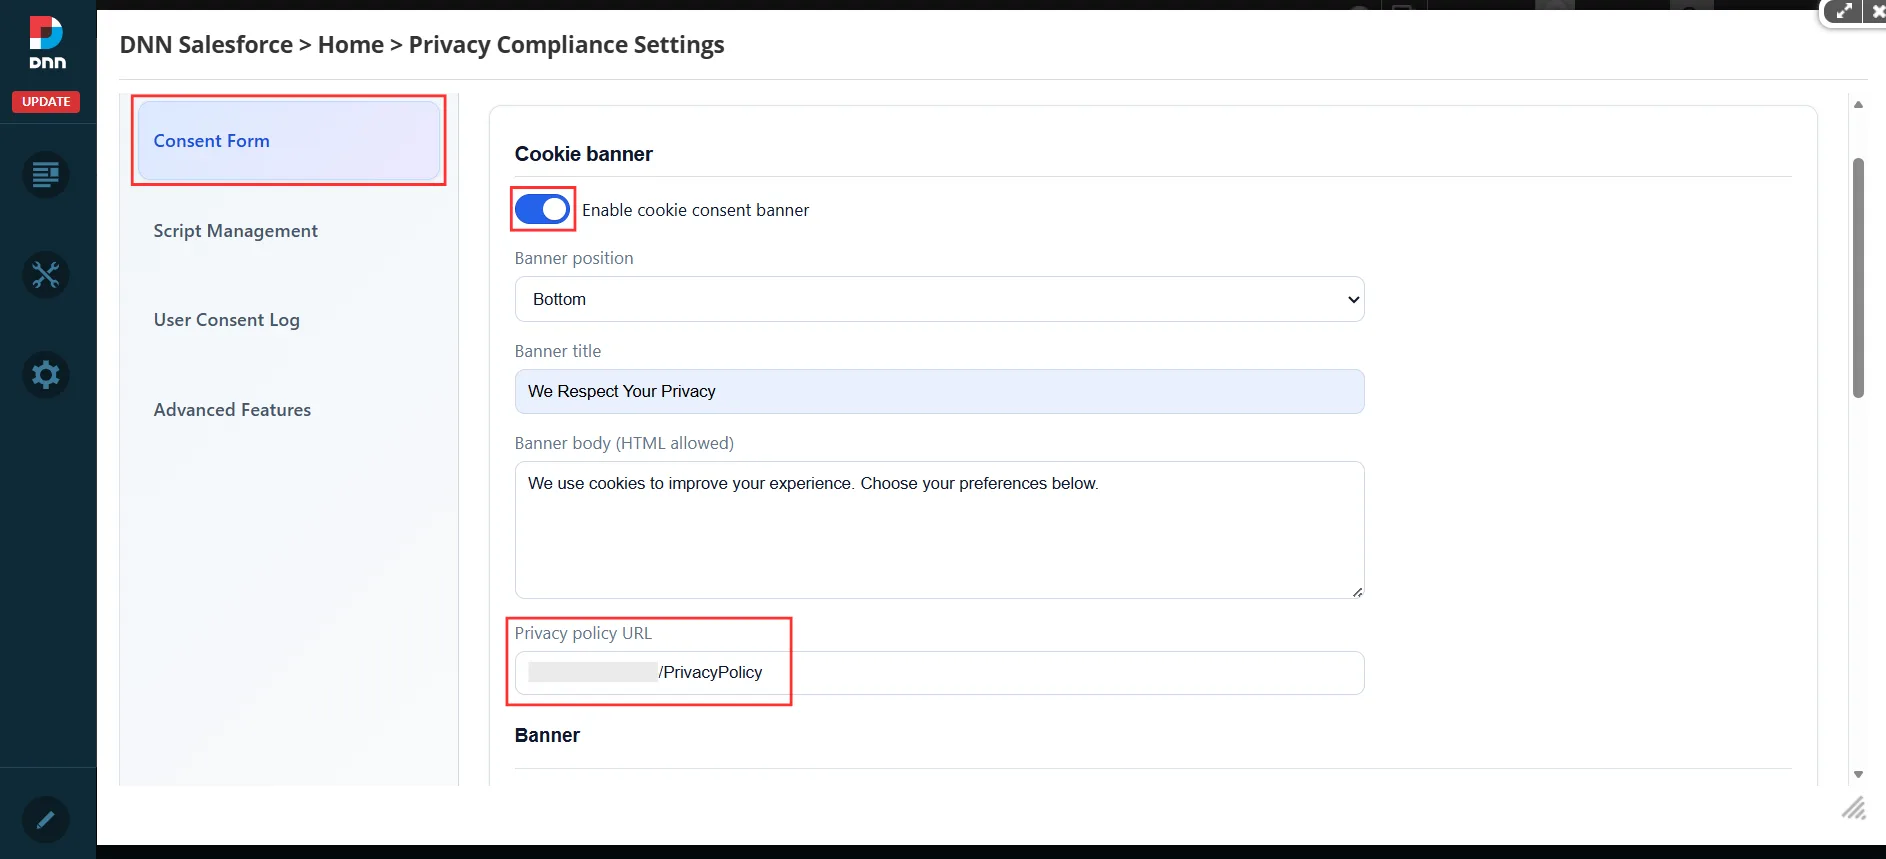
Task: Click the Banner title input field
Action: pyautogui.click(x=939, y=391)
